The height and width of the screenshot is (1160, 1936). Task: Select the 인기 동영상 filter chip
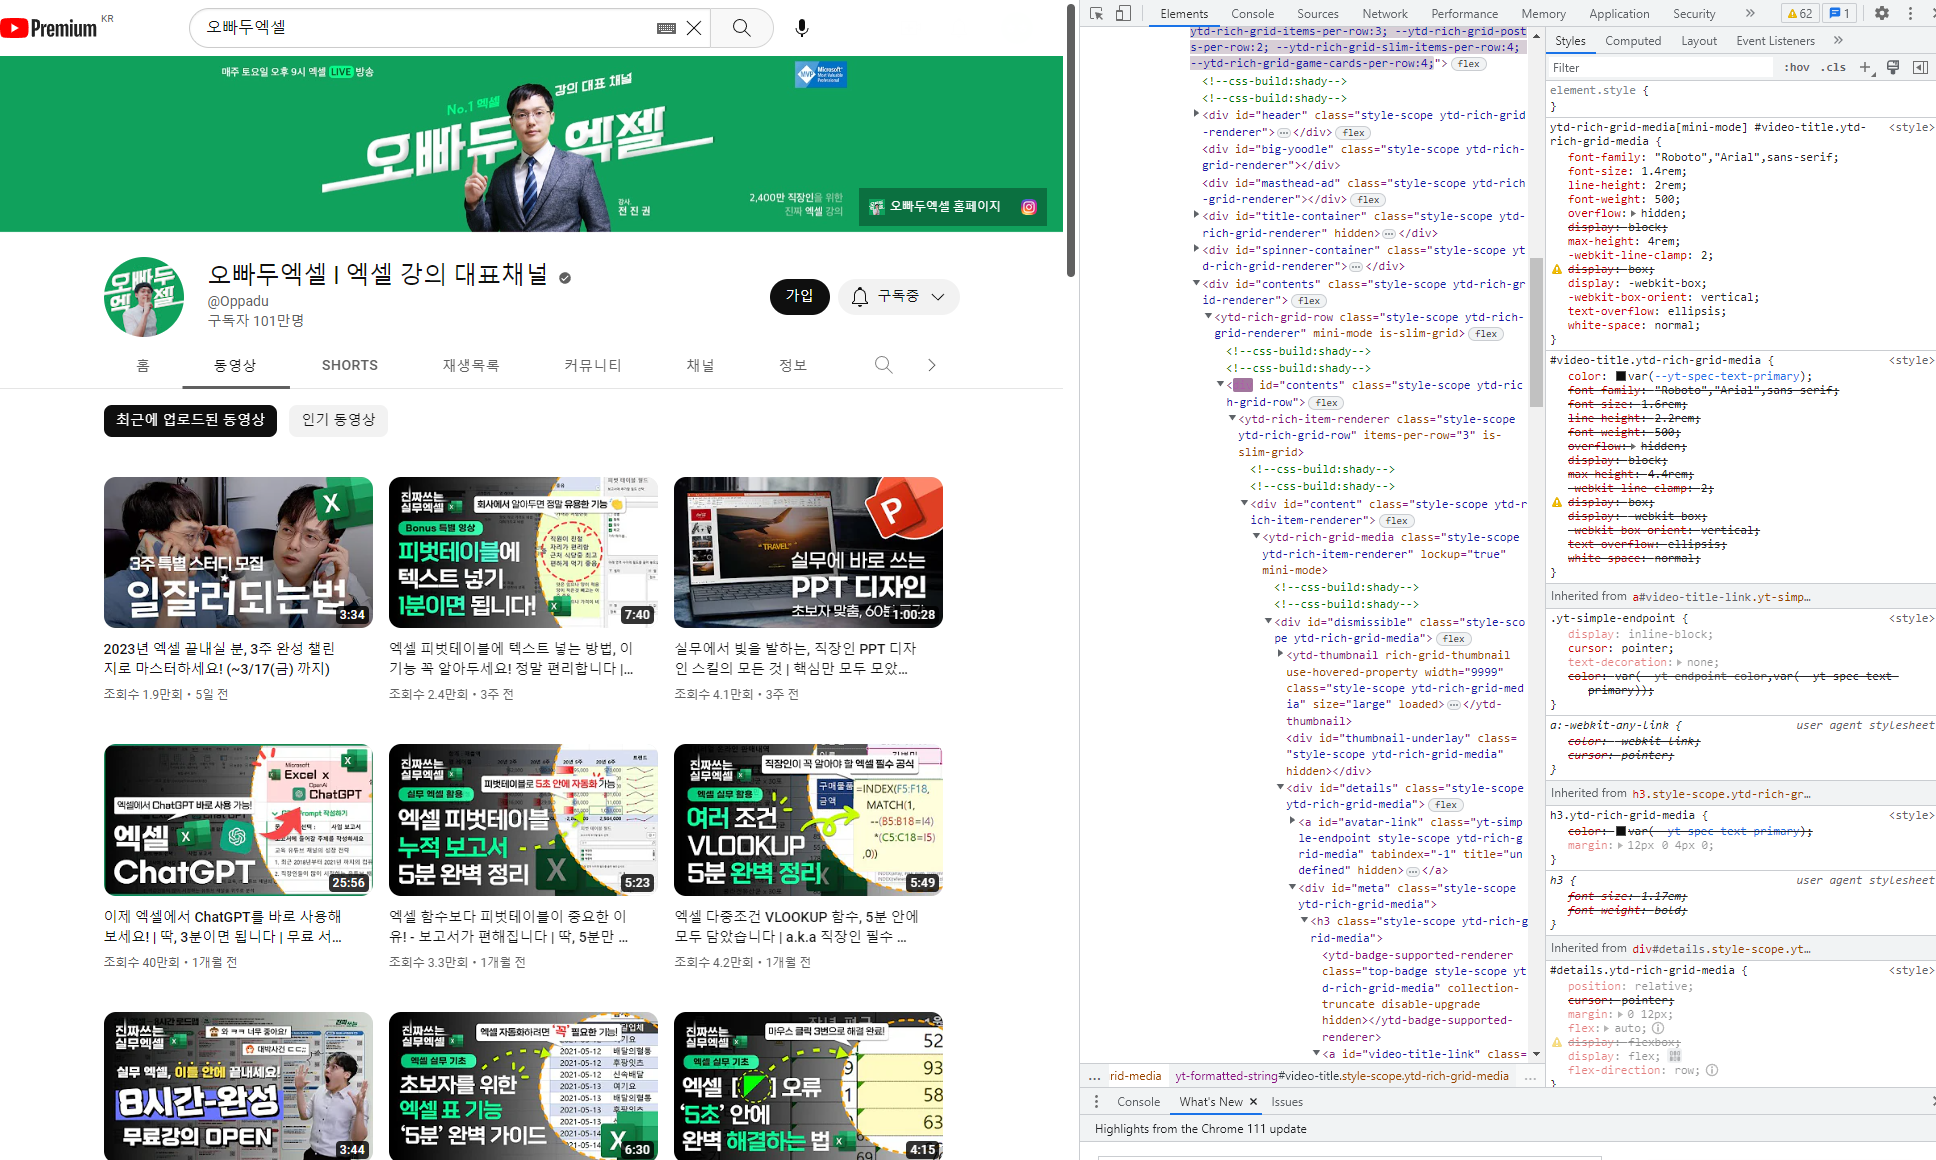pyautogui.click(x=338, y=420)
